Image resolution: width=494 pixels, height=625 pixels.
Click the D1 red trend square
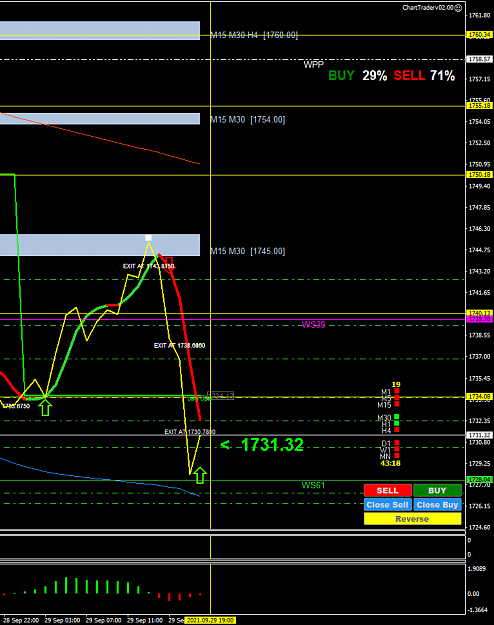click(x=397, y=442)
